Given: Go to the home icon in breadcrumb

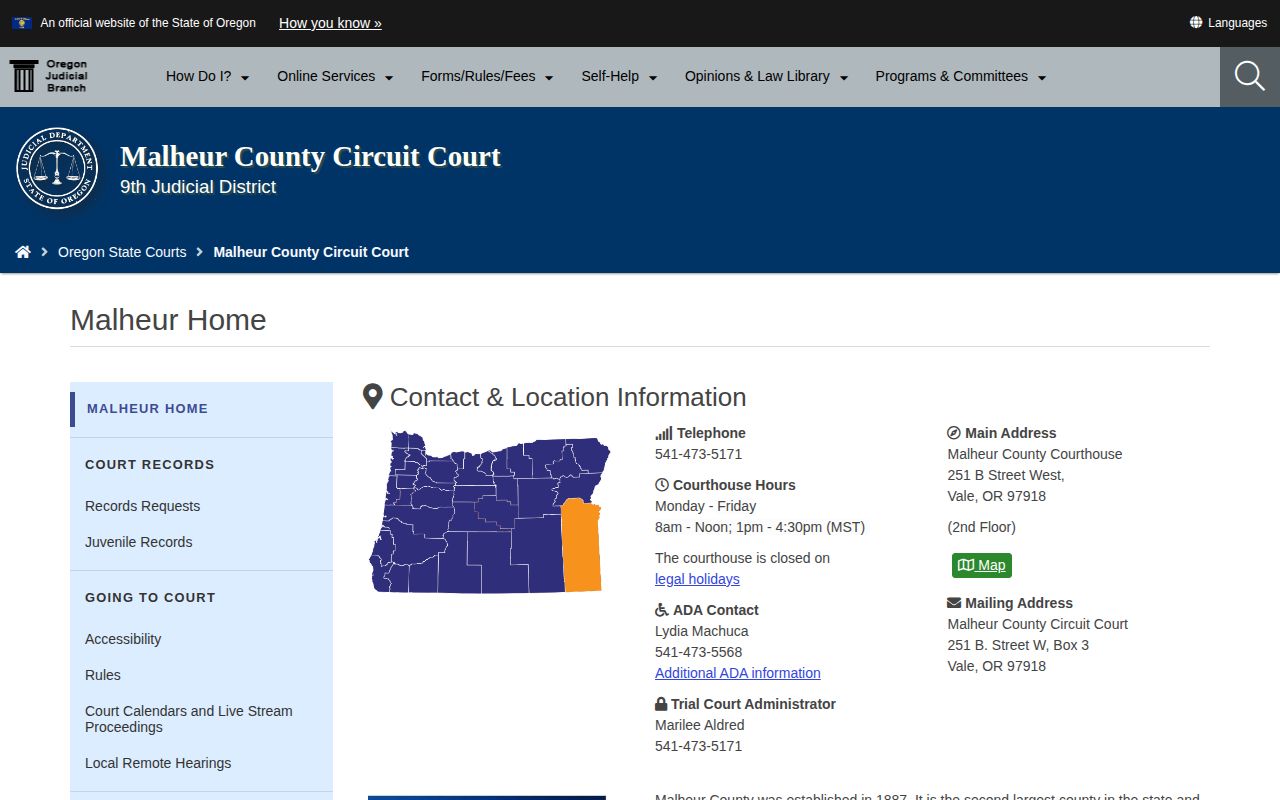Looking at the screenshot, I should 23,252.
